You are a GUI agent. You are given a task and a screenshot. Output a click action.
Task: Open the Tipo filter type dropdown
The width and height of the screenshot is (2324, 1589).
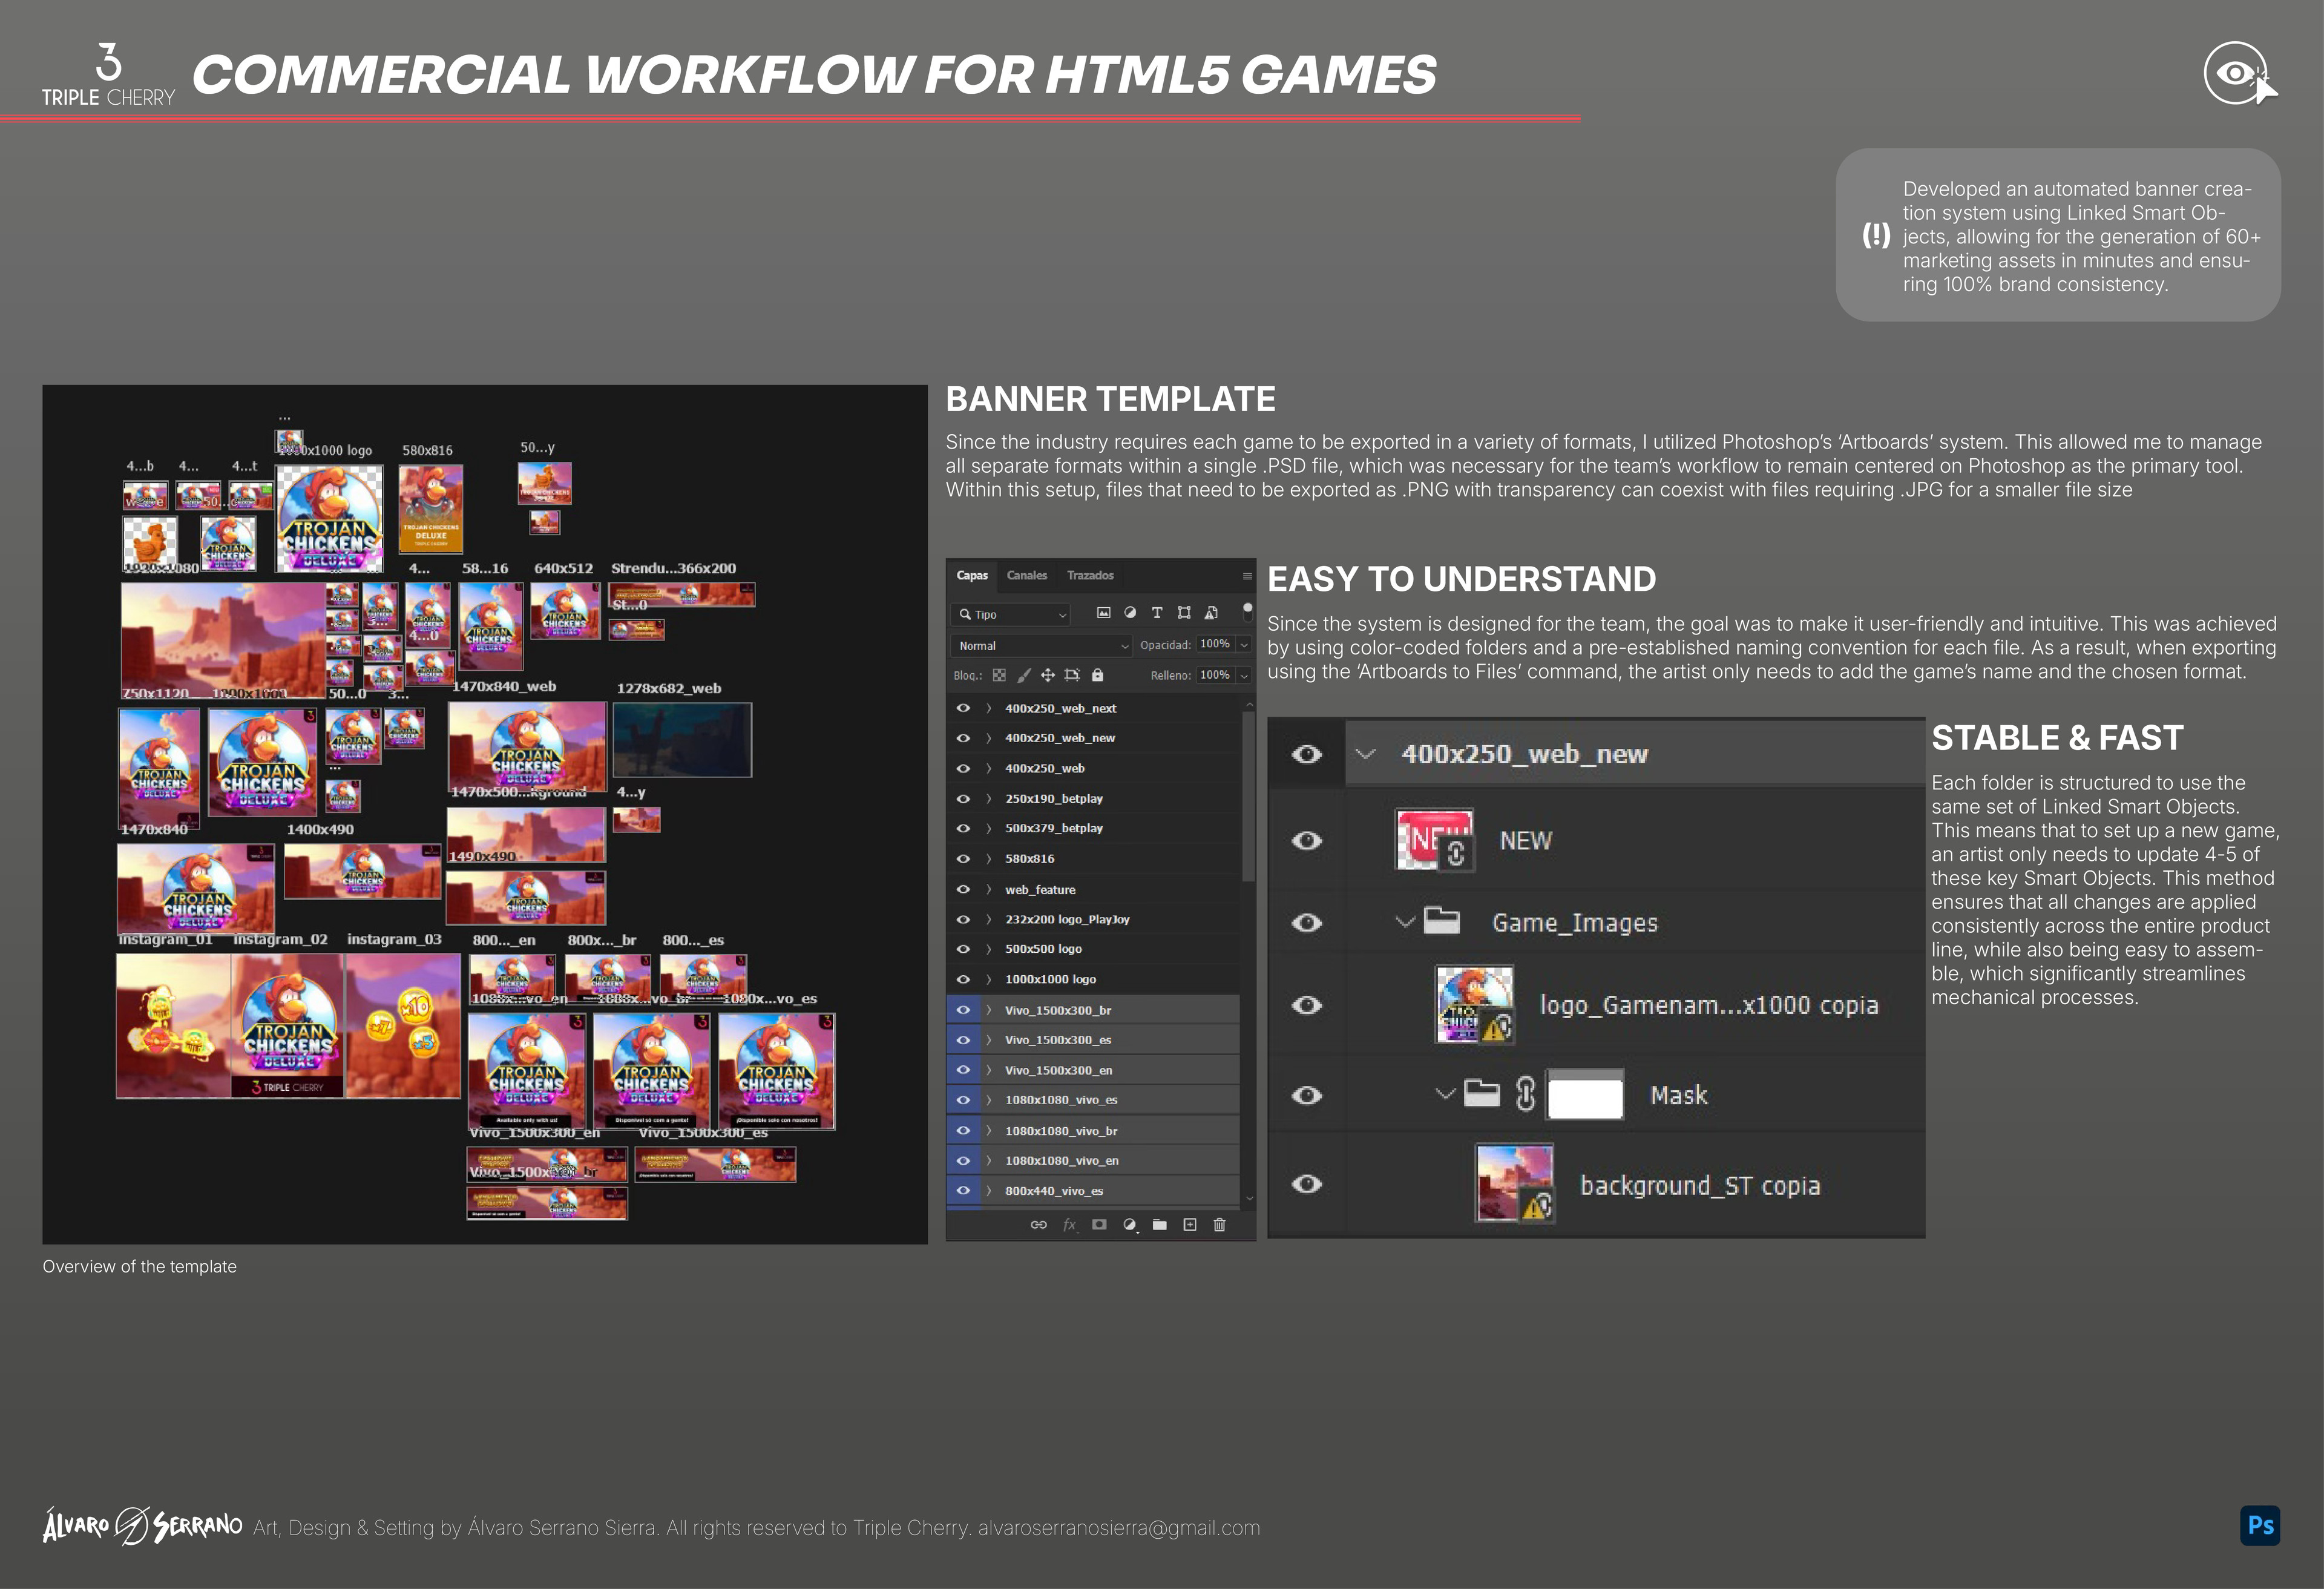[1011, 614]
